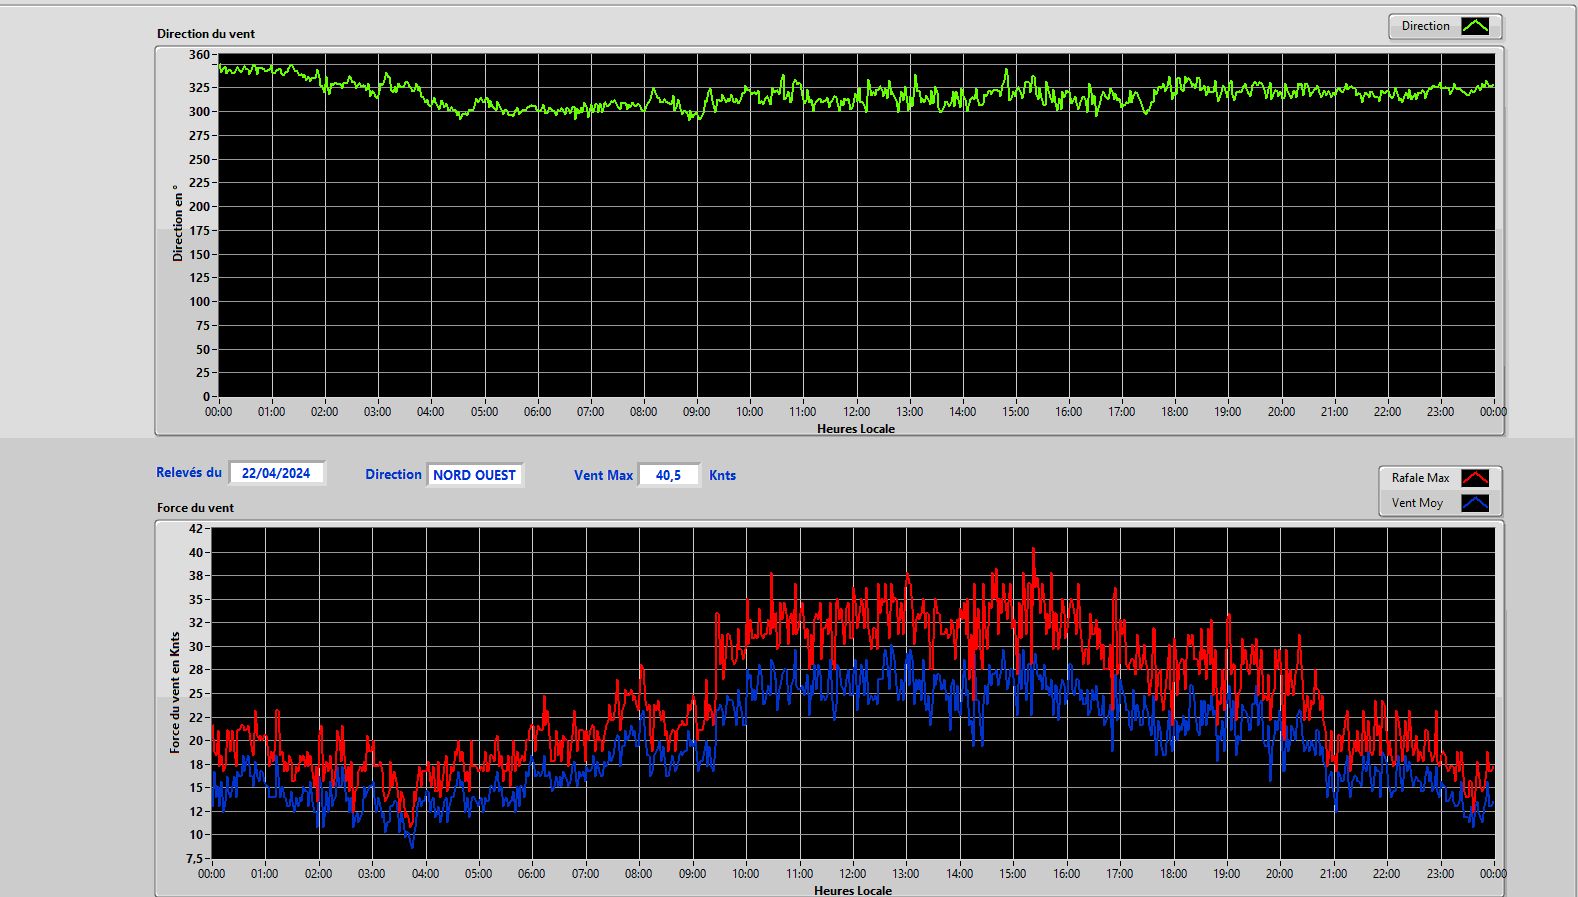Click the Vent Max label
This screenshot has height=897, width=1578.
coord(603,476)
